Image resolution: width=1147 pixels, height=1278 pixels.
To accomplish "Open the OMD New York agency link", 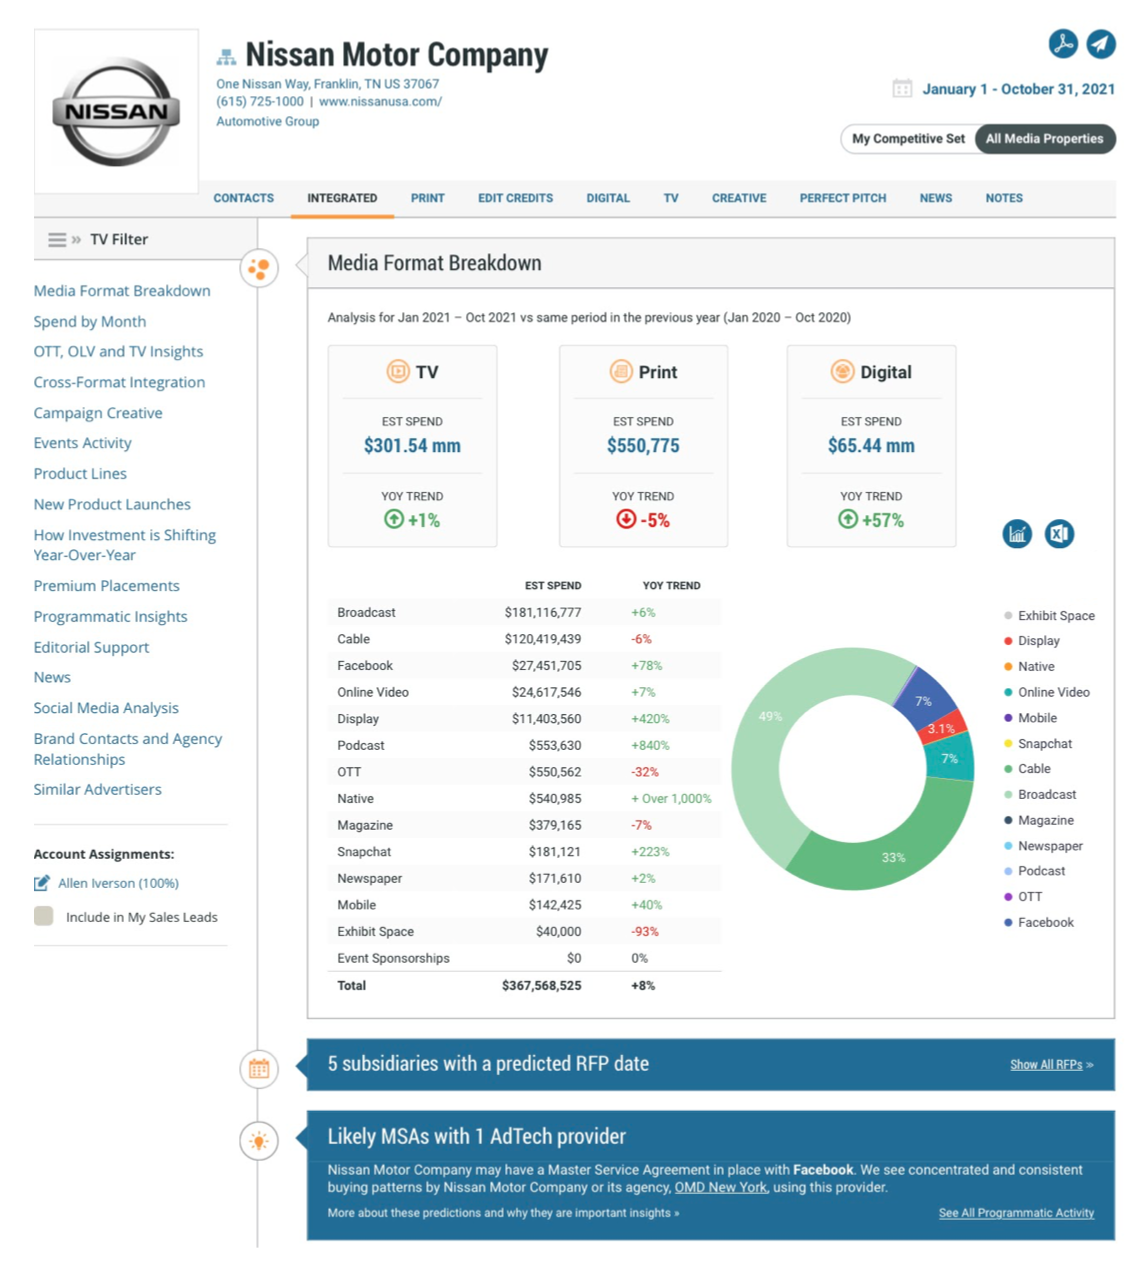I will (721, 1187).
